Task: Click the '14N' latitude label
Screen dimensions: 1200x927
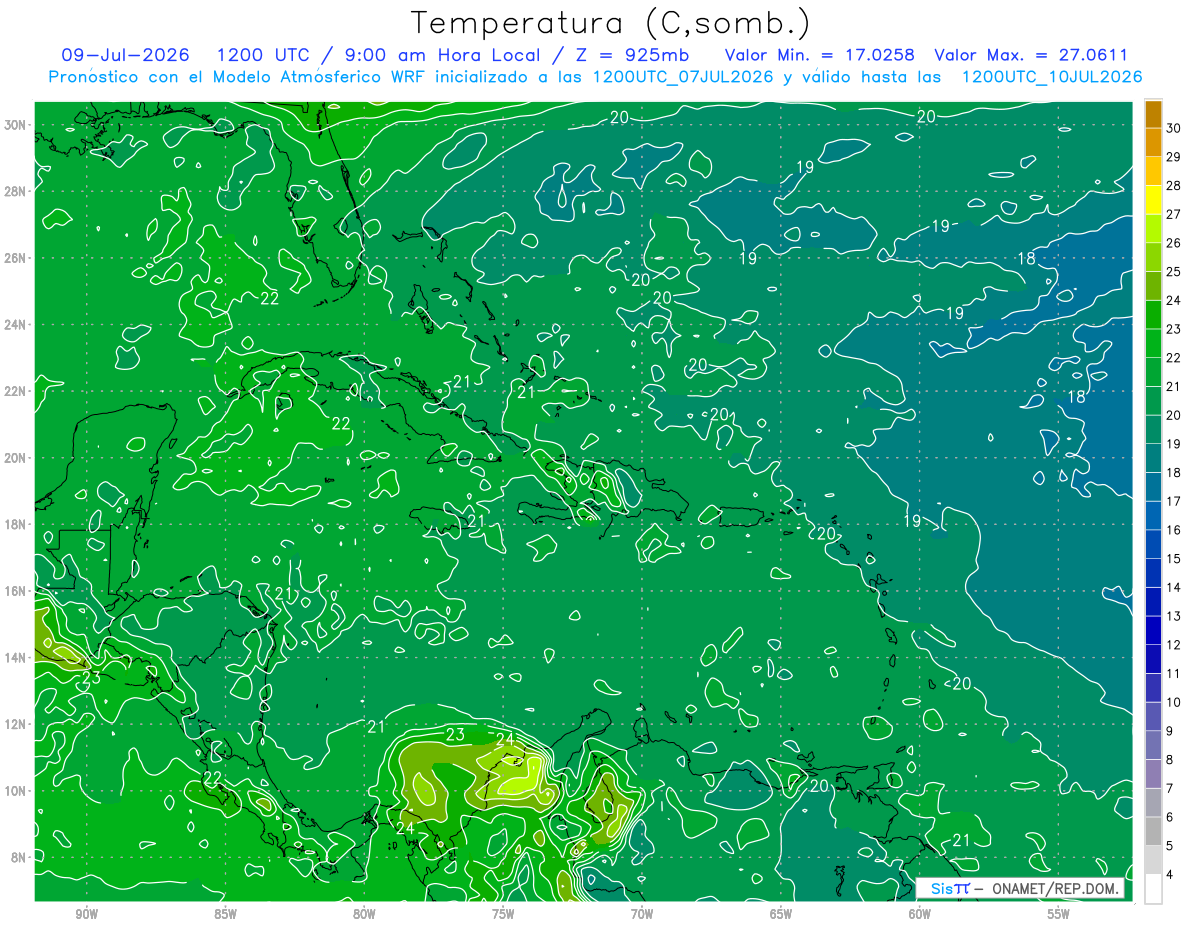Action: (15, 658)
